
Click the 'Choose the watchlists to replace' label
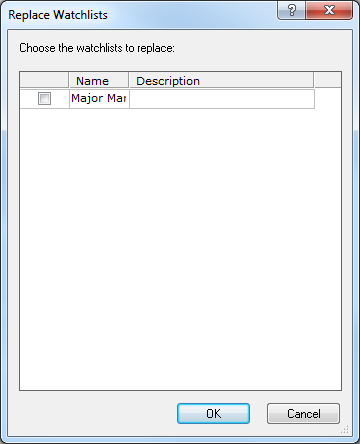(x=97, y=48)
